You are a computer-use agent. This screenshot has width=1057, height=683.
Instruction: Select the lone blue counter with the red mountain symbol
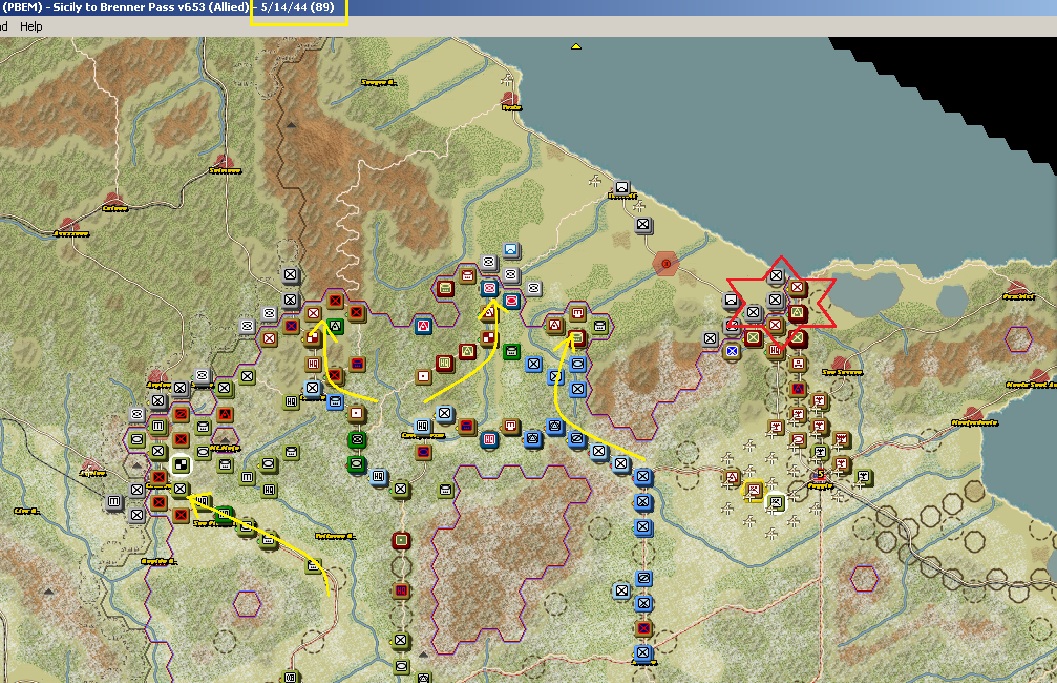[x=423, y=326]
